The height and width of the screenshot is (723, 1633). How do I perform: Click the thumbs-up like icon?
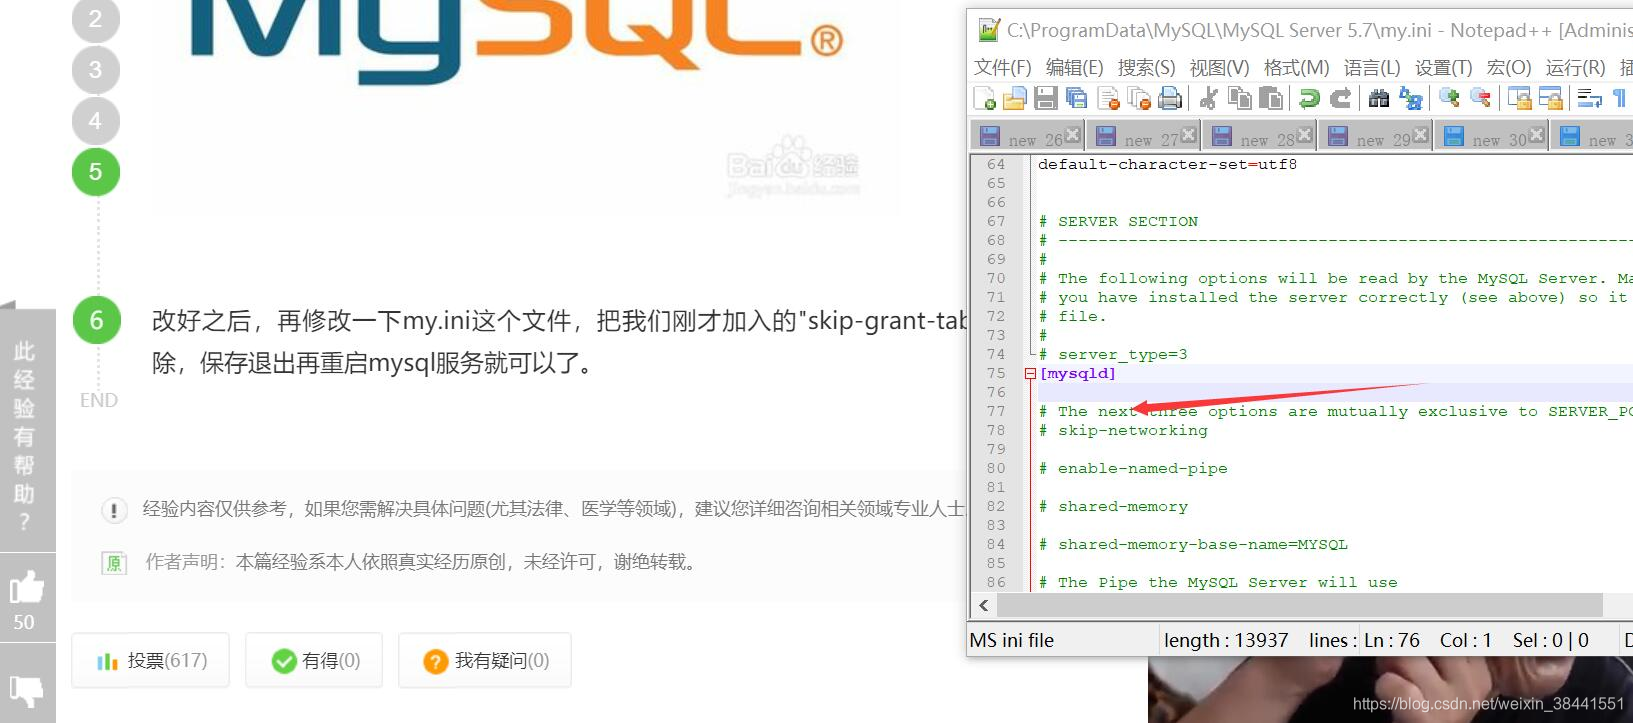point(27,588)
